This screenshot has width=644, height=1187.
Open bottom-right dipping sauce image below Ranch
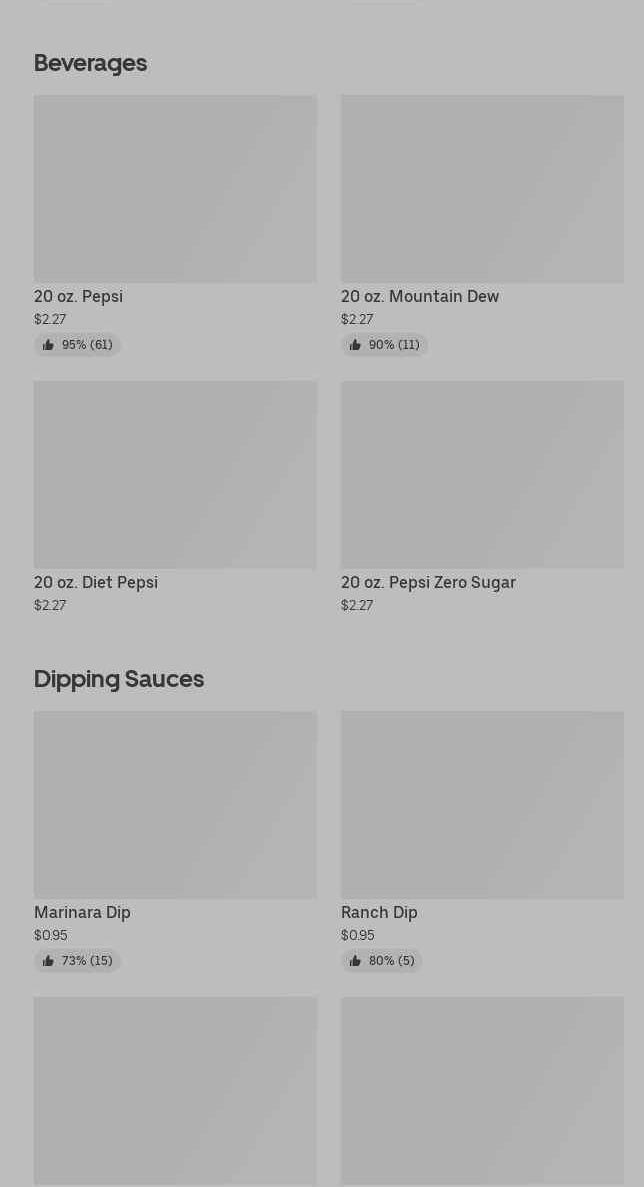tap(482, 1090)
